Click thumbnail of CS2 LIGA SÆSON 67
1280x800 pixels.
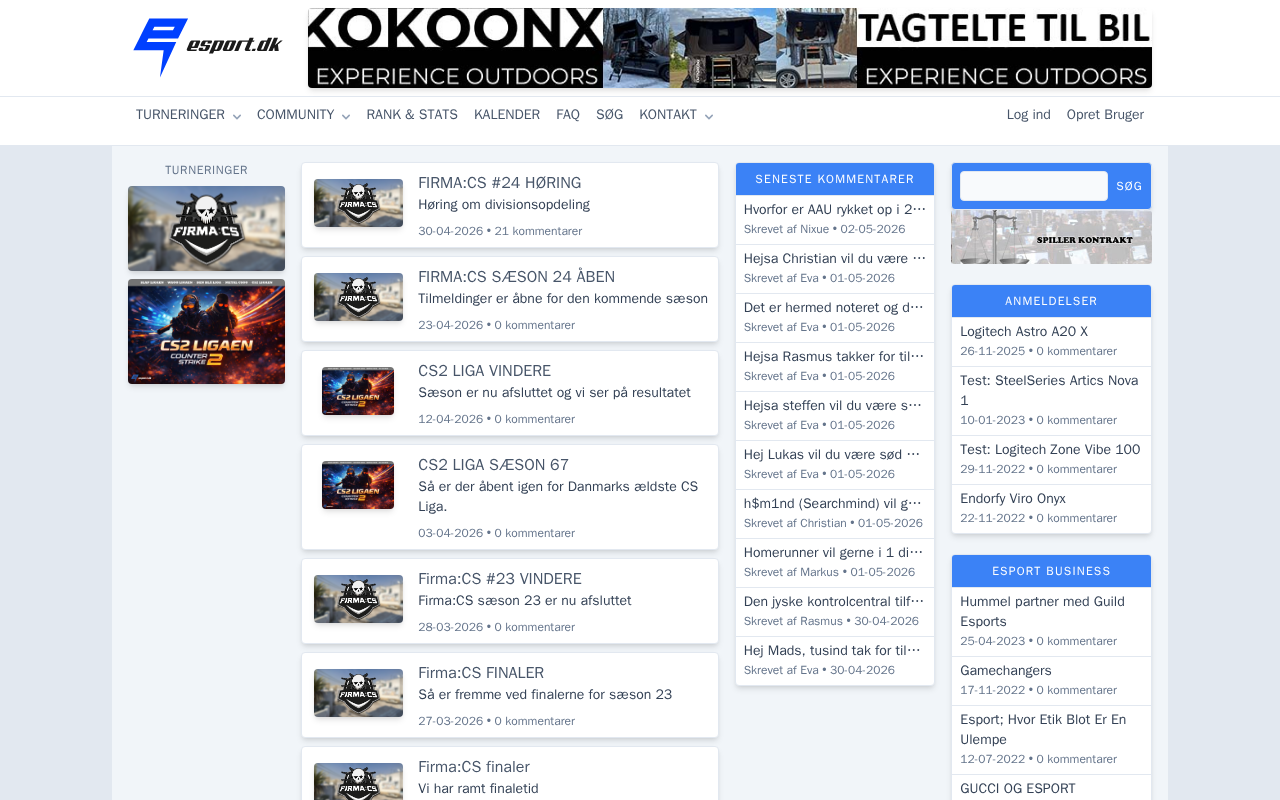[x=358, y=485]
